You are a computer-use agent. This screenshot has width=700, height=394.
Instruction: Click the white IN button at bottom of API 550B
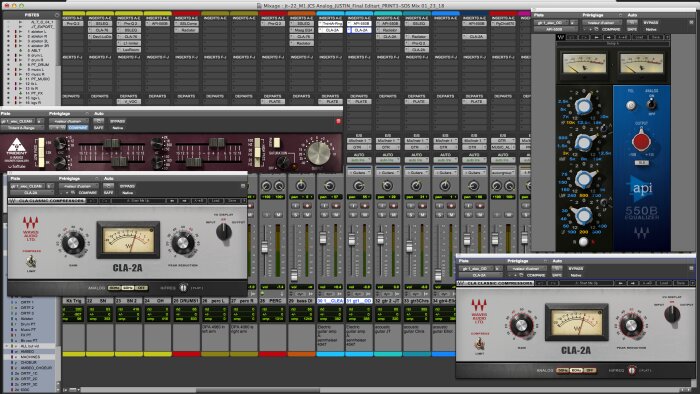click(583, 241)
